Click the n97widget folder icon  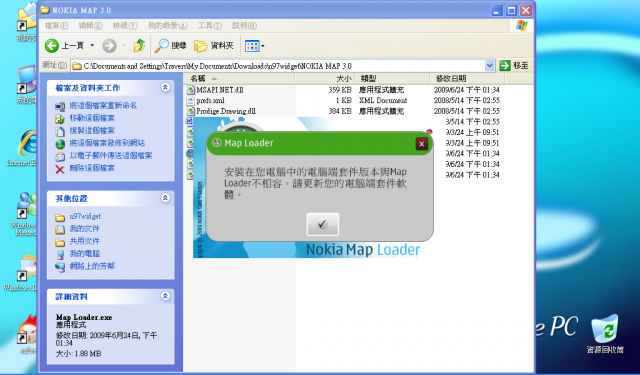[60, 217]
